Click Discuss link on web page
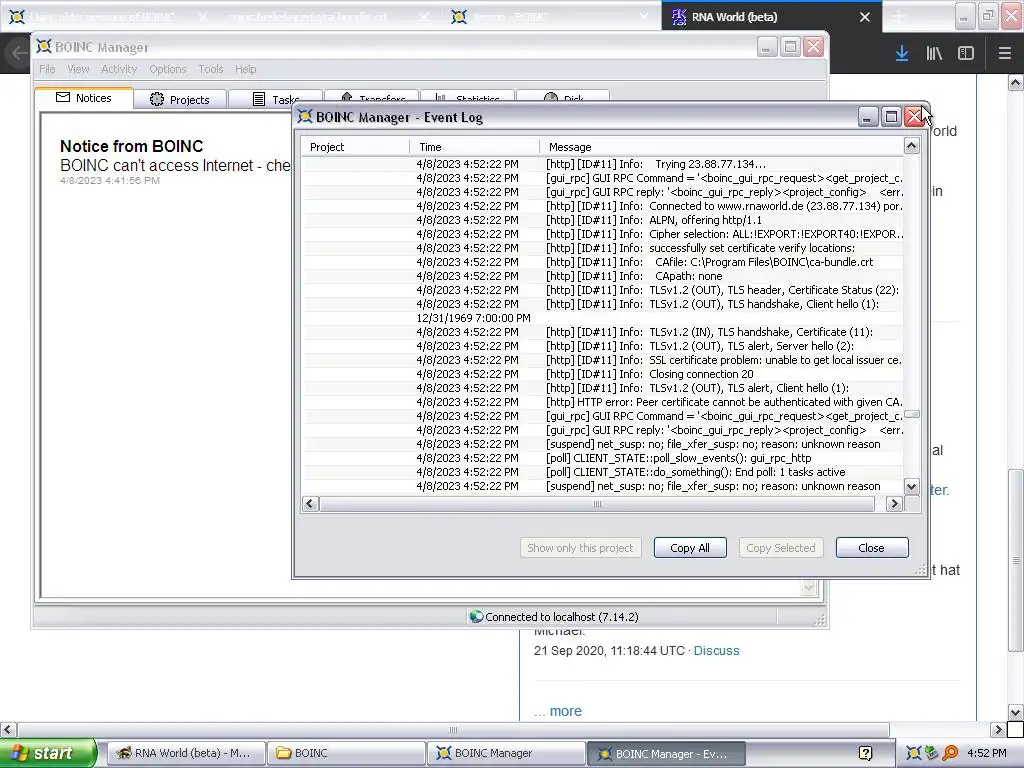1024x768 pixels. click(x=716, y=650)
